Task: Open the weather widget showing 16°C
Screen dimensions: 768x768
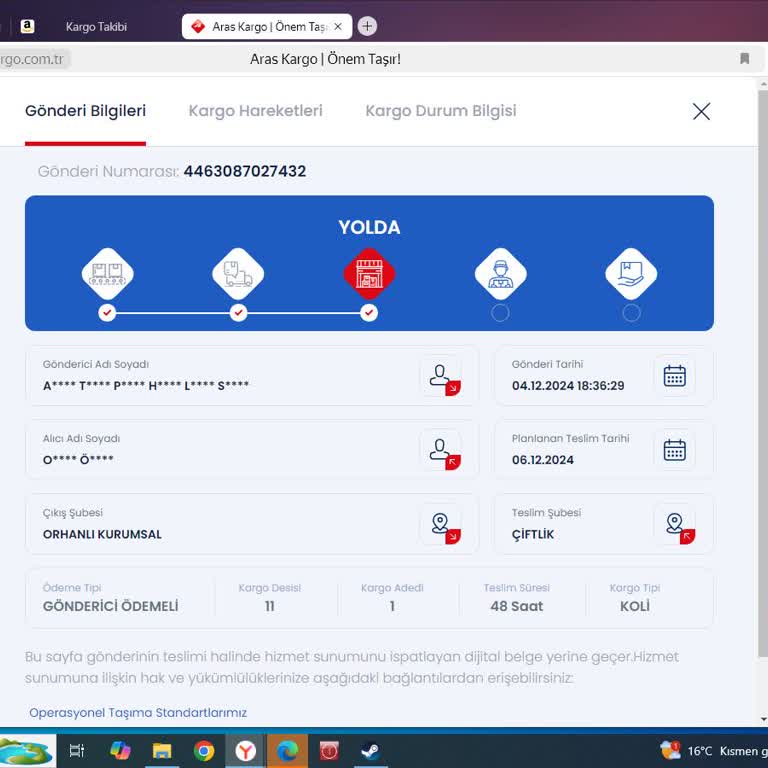Action: [x=714, y=751]
